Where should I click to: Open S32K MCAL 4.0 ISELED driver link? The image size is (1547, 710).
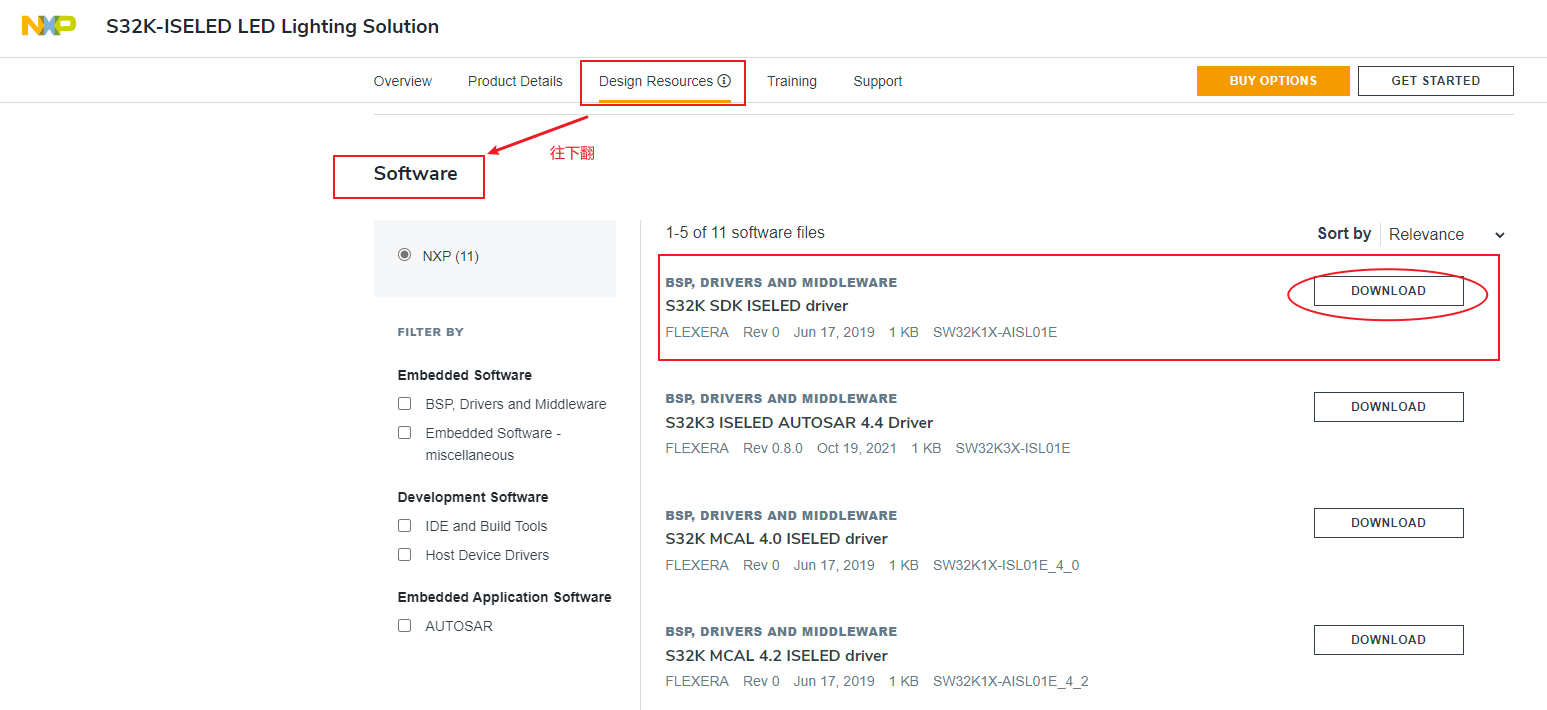[x=776, y=539]
